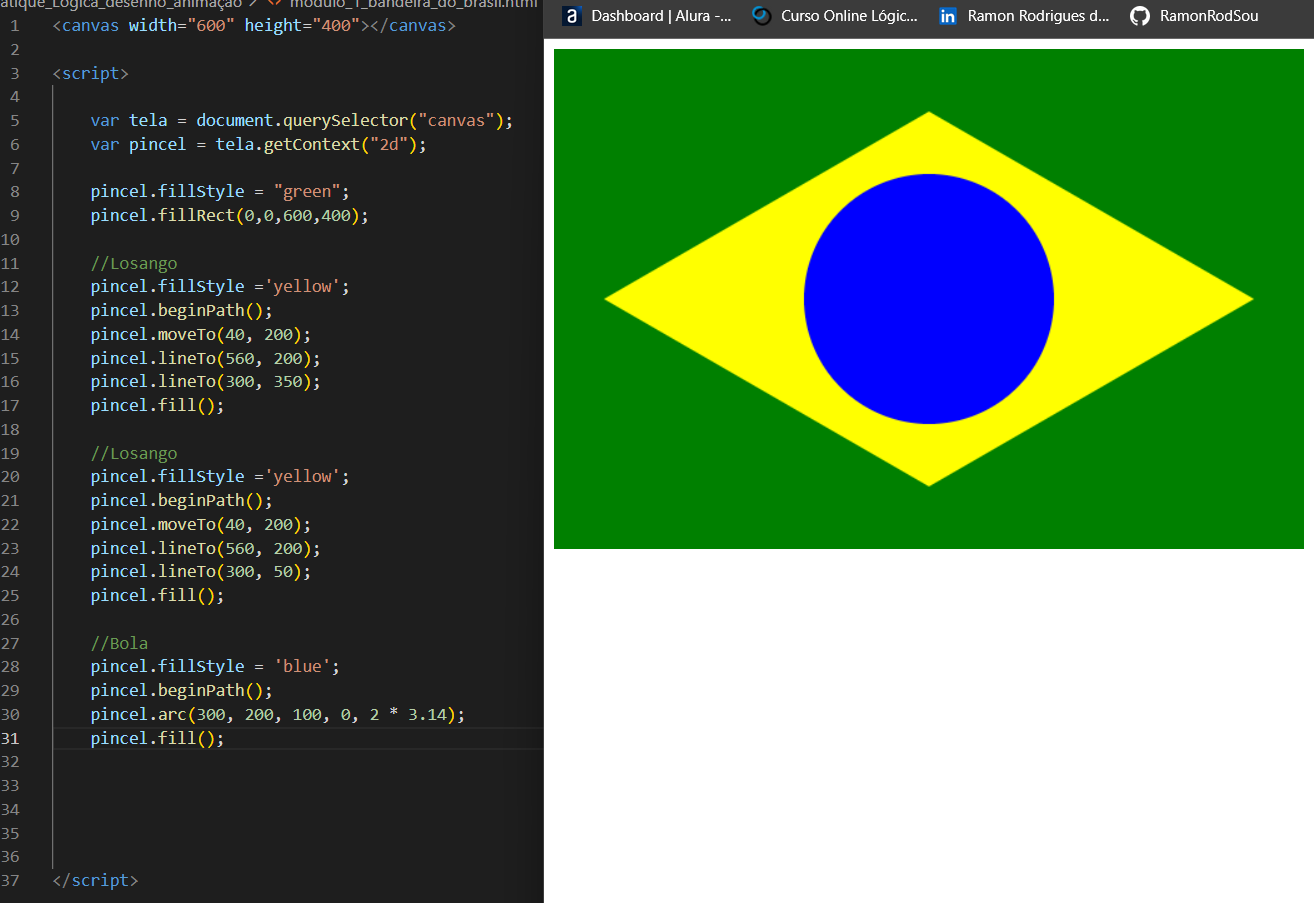
Task: Click the //Losango comment on line 19
Action: click(133, 453)
